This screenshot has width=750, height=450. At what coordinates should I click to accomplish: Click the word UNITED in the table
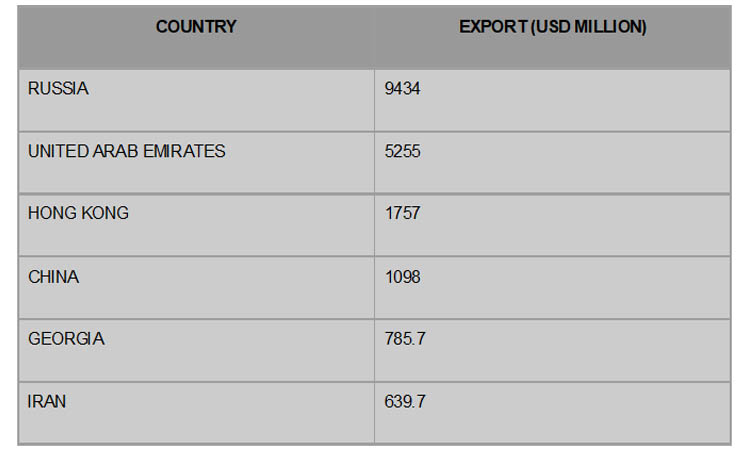57,151
